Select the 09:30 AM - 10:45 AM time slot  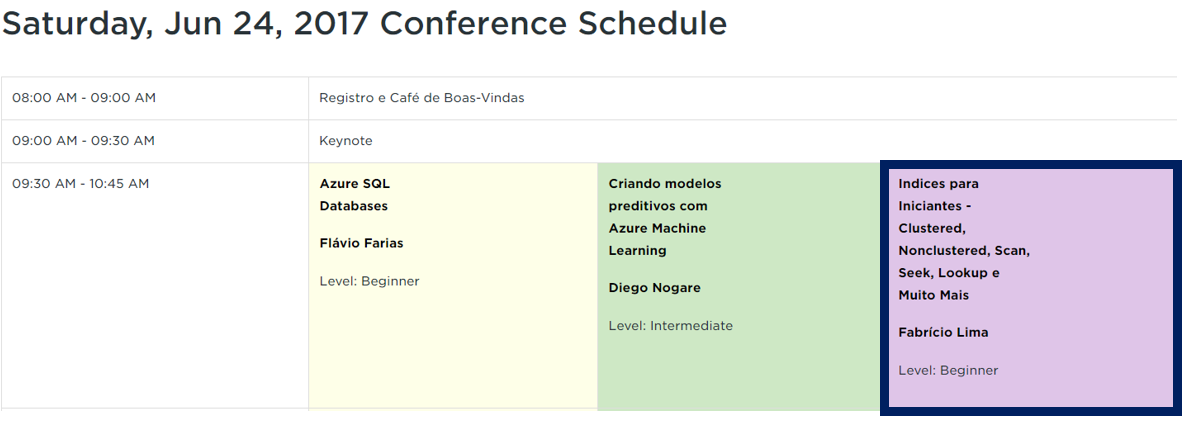(80, 184)
